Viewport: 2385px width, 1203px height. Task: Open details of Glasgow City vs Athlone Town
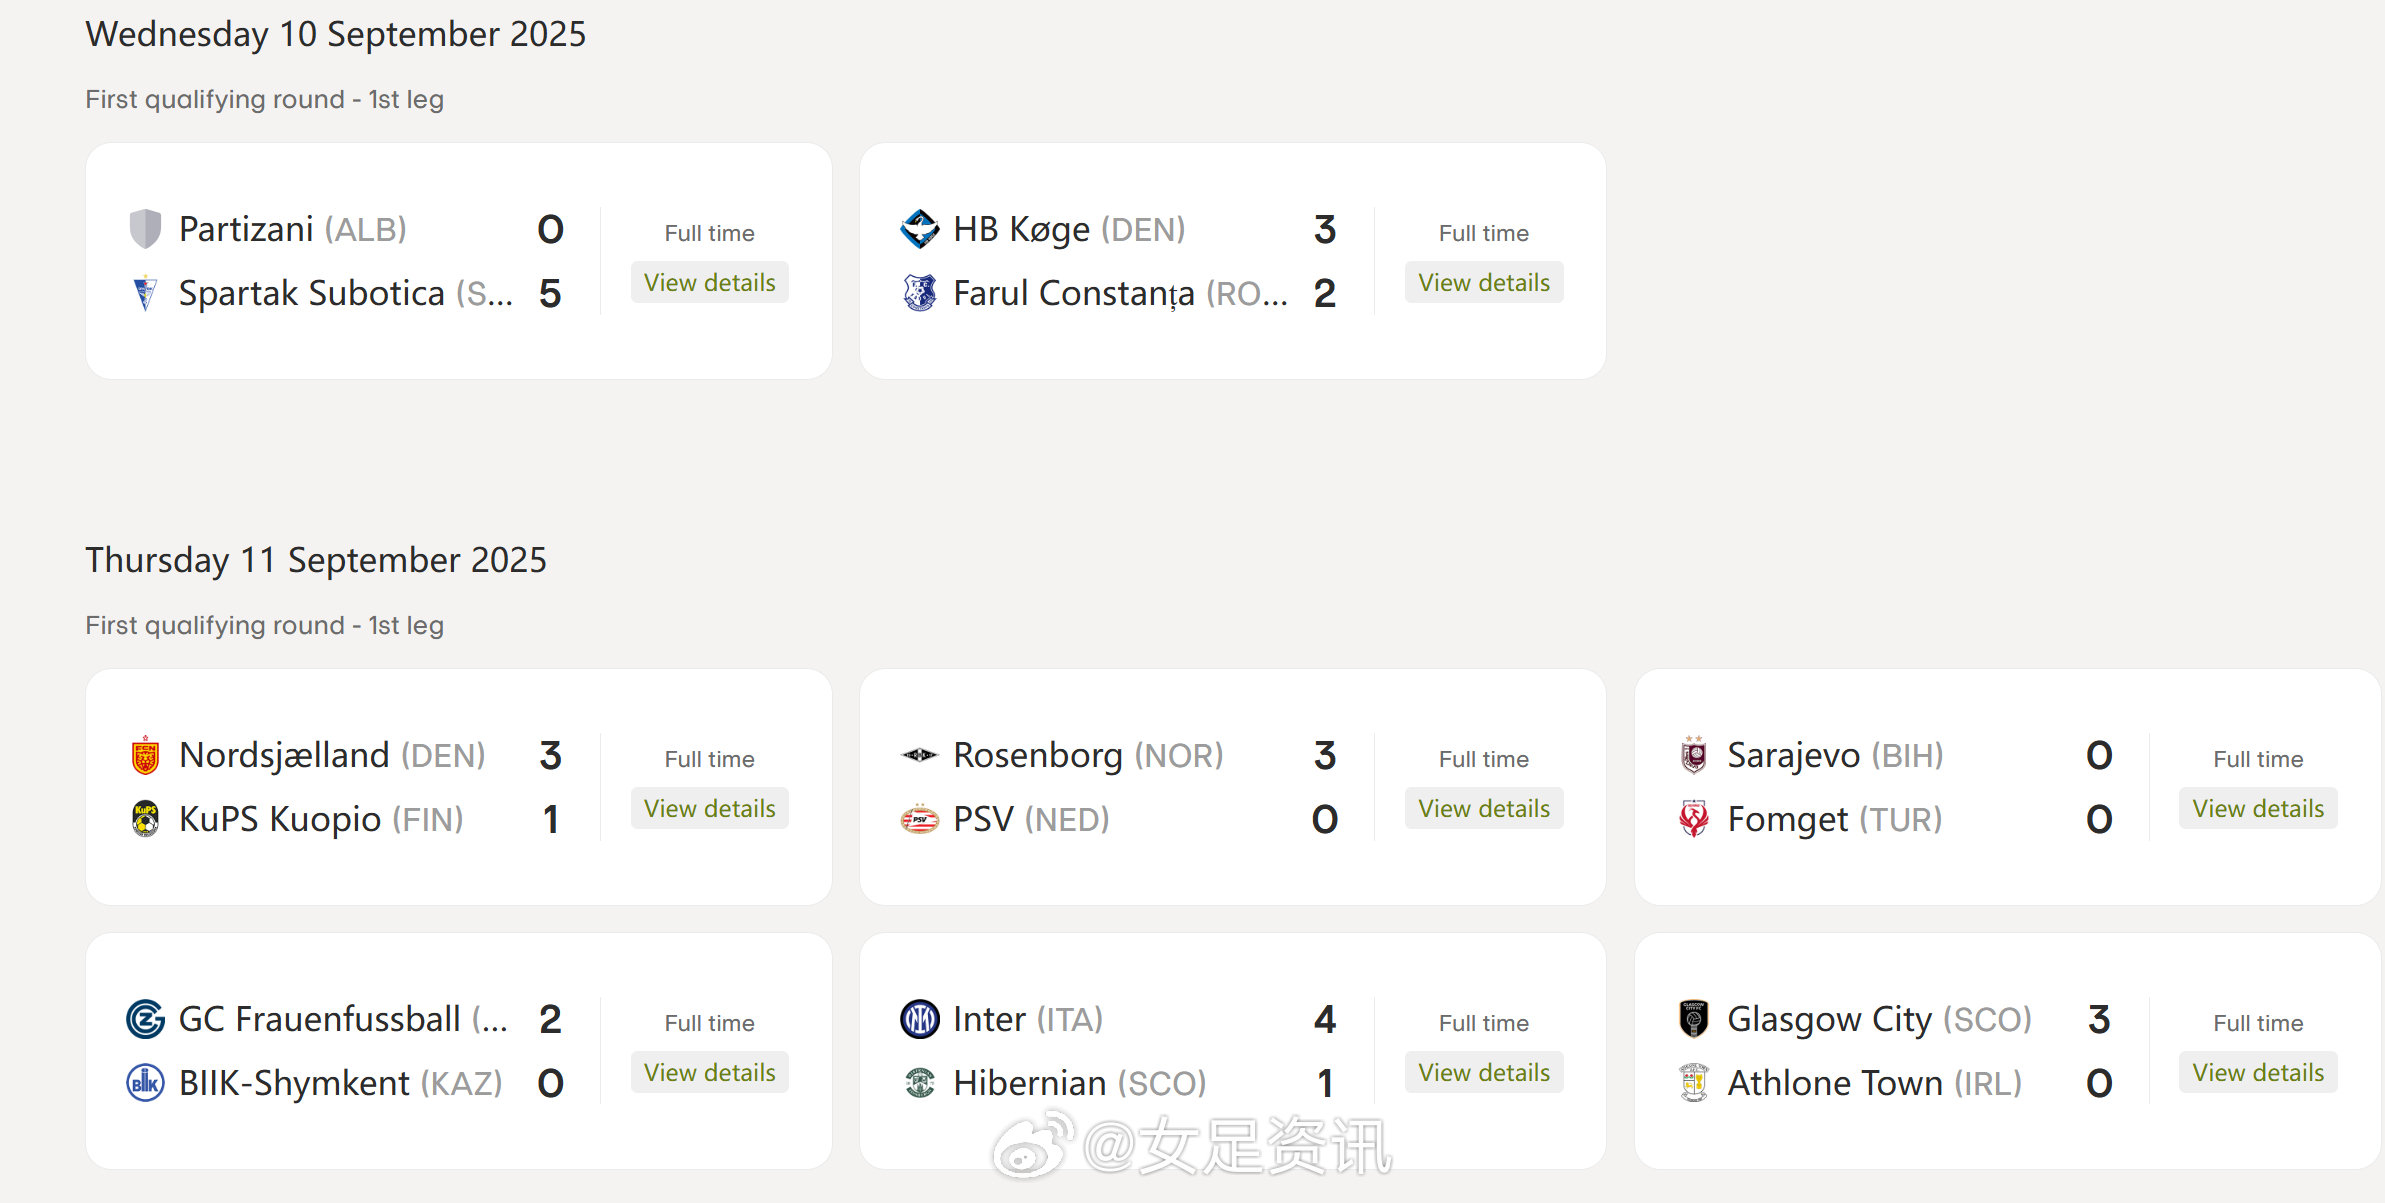tap(2257, 1073)
